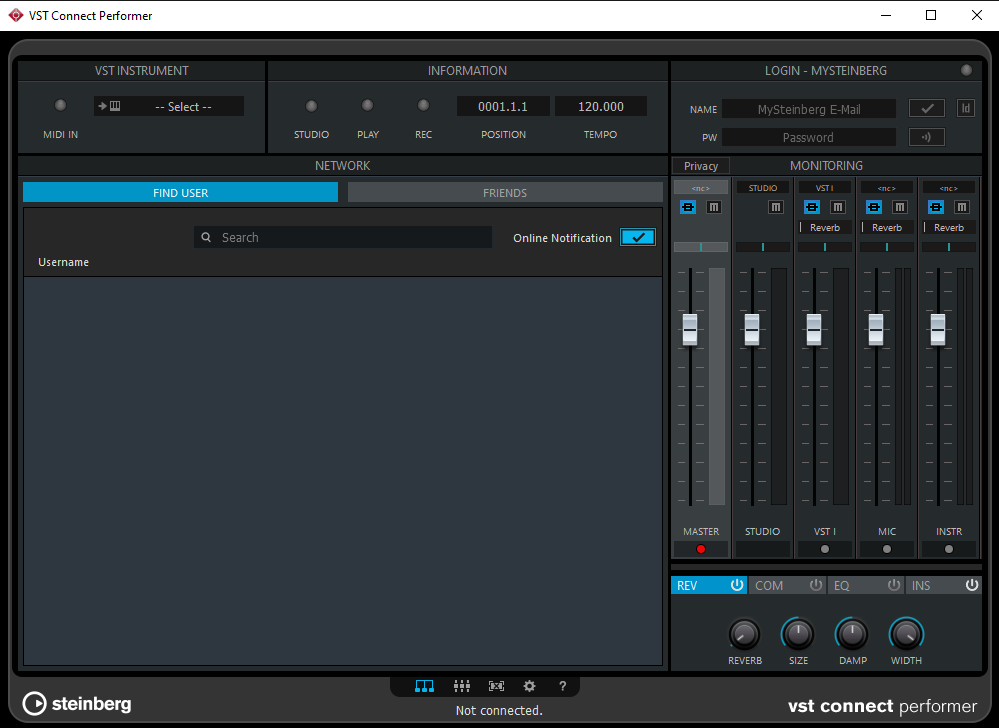This screenshot has width=999, height=728.
Task: Click the remember-login checkmark button
Action: [x=926, y=108]
